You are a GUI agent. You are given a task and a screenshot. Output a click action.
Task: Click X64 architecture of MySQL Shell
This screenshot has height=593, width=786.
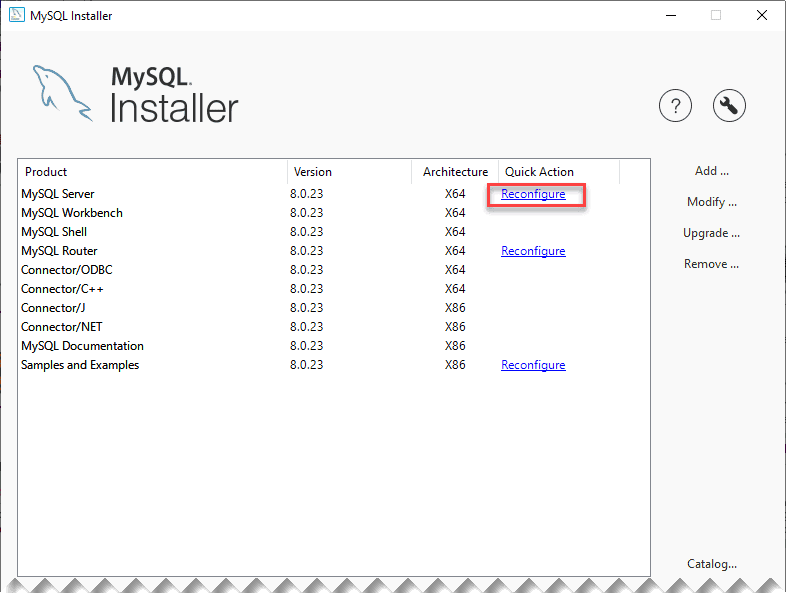coord(455,232)
